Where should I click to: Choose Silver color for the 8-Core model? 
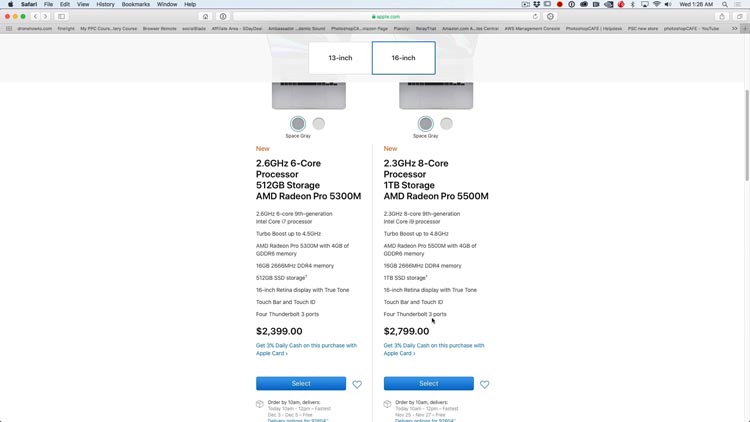[446, 124]
